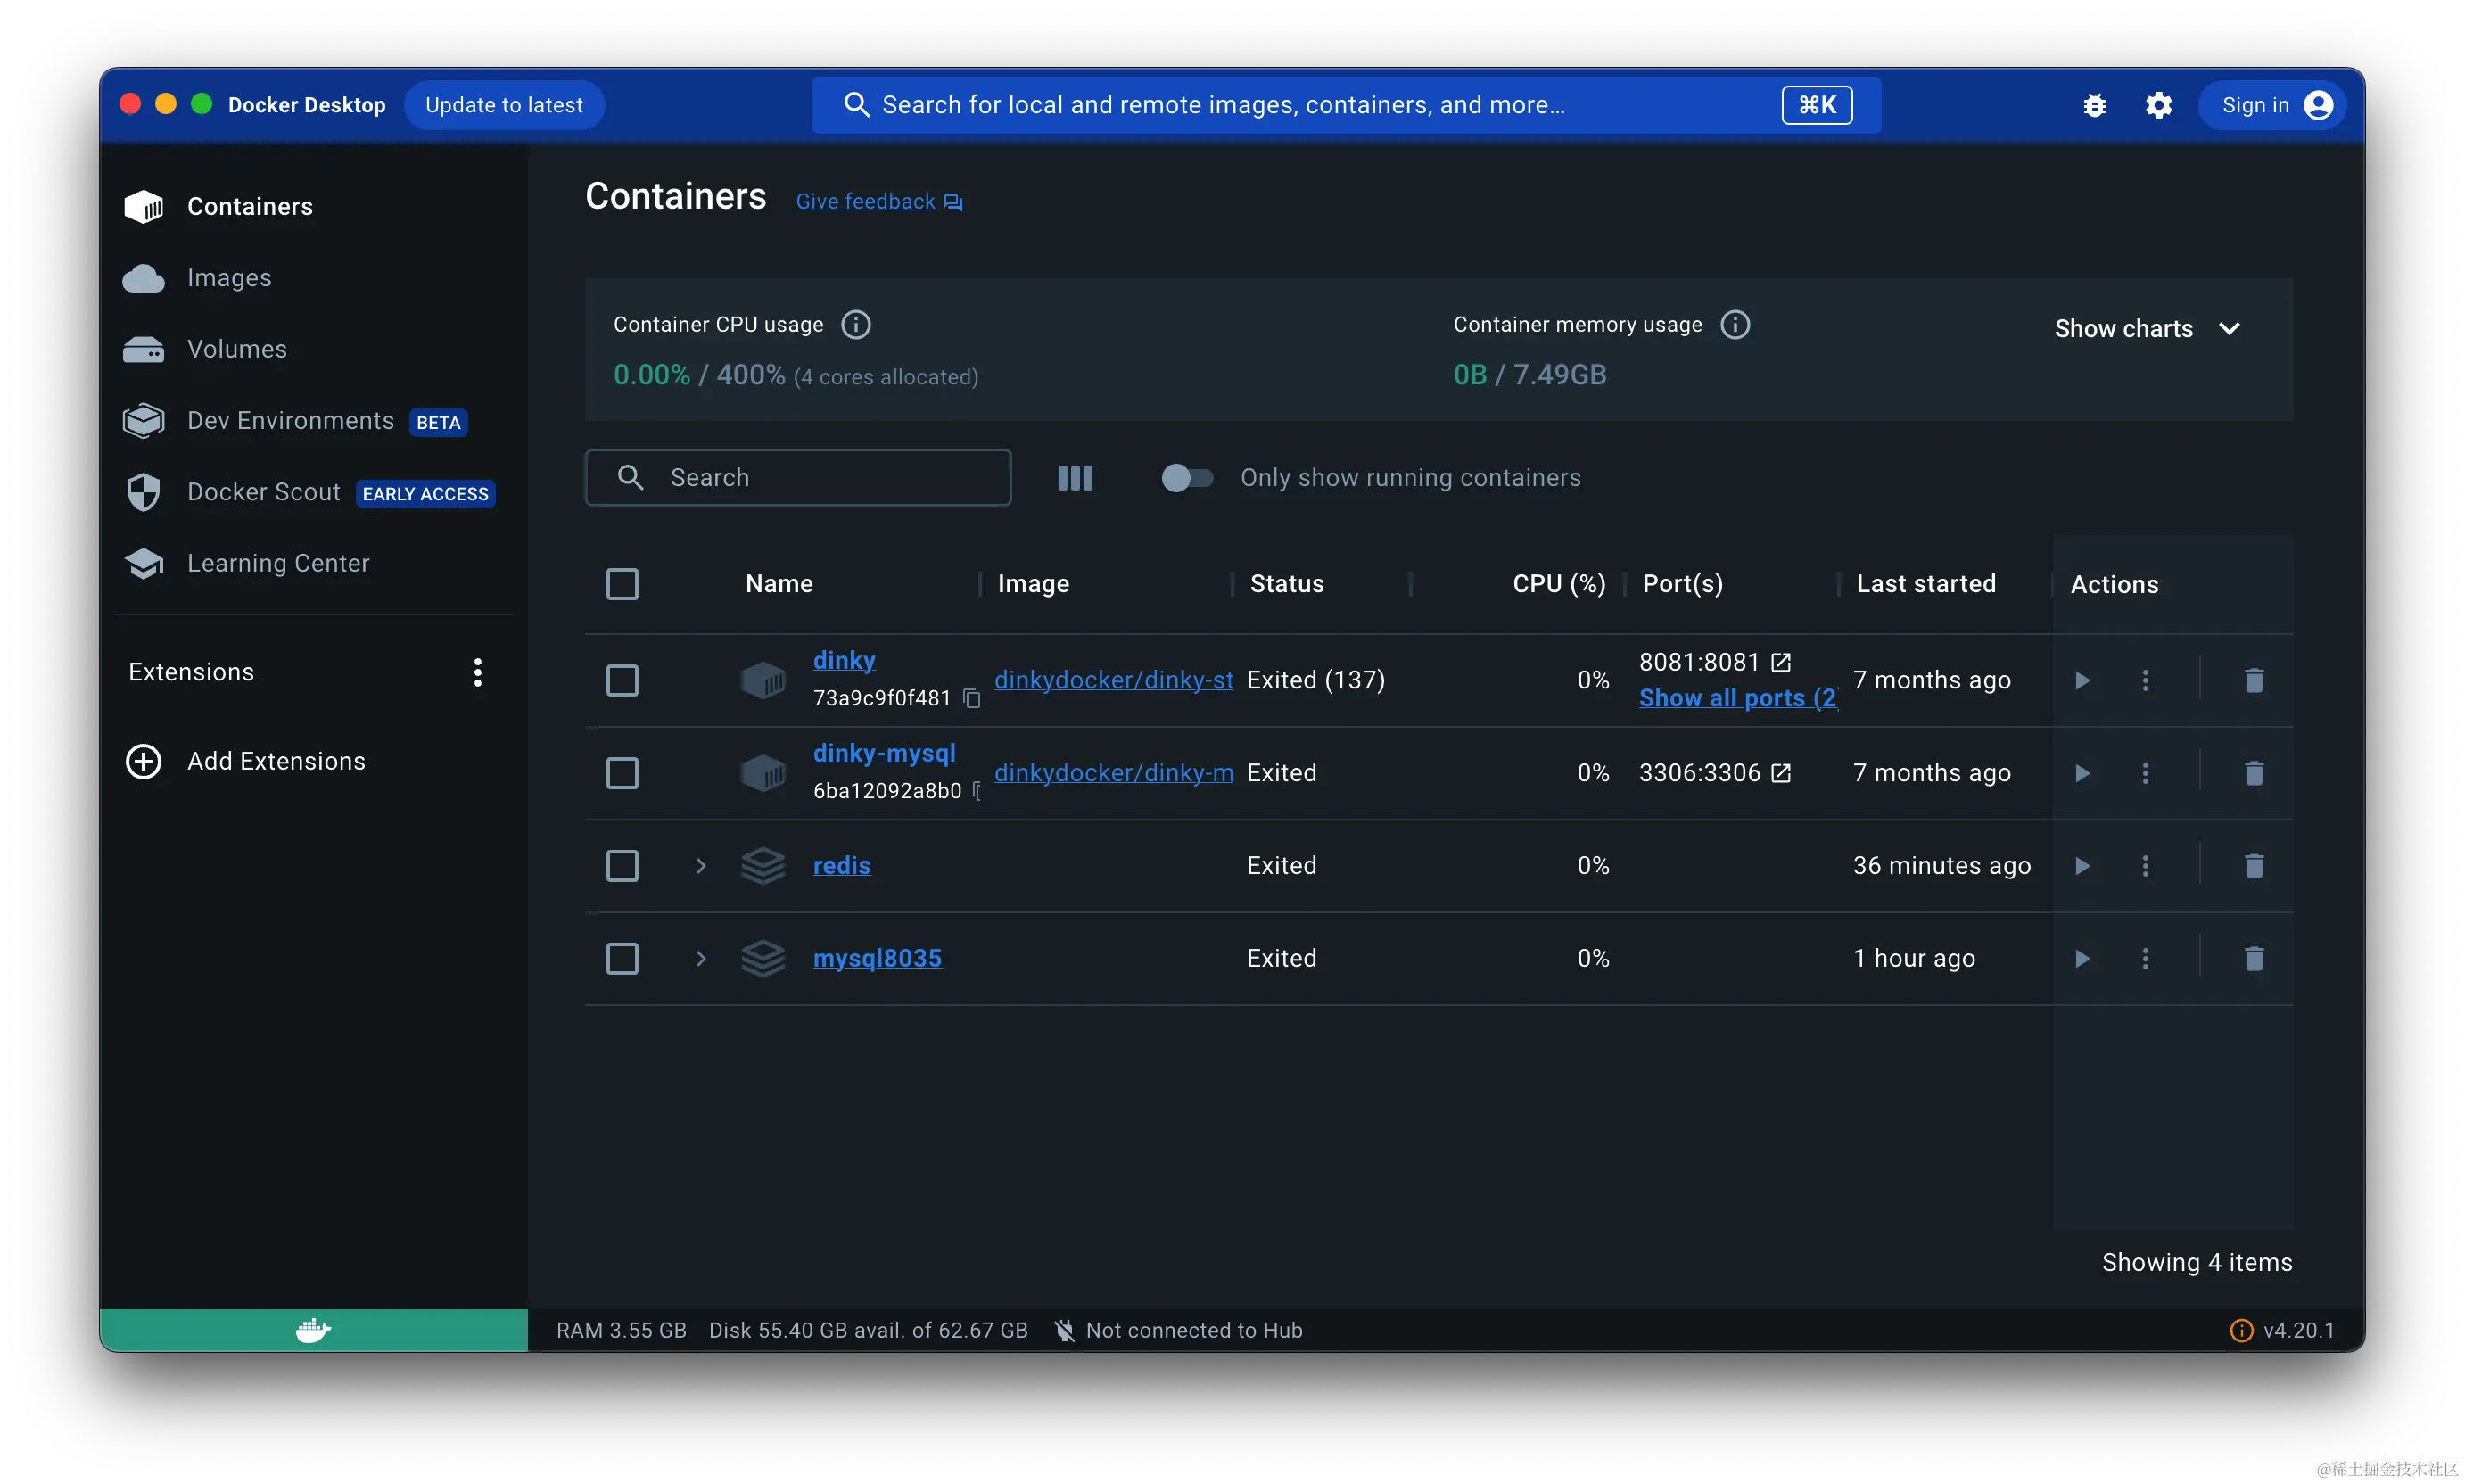Click the column layout icon

[x=1075, y=478]
